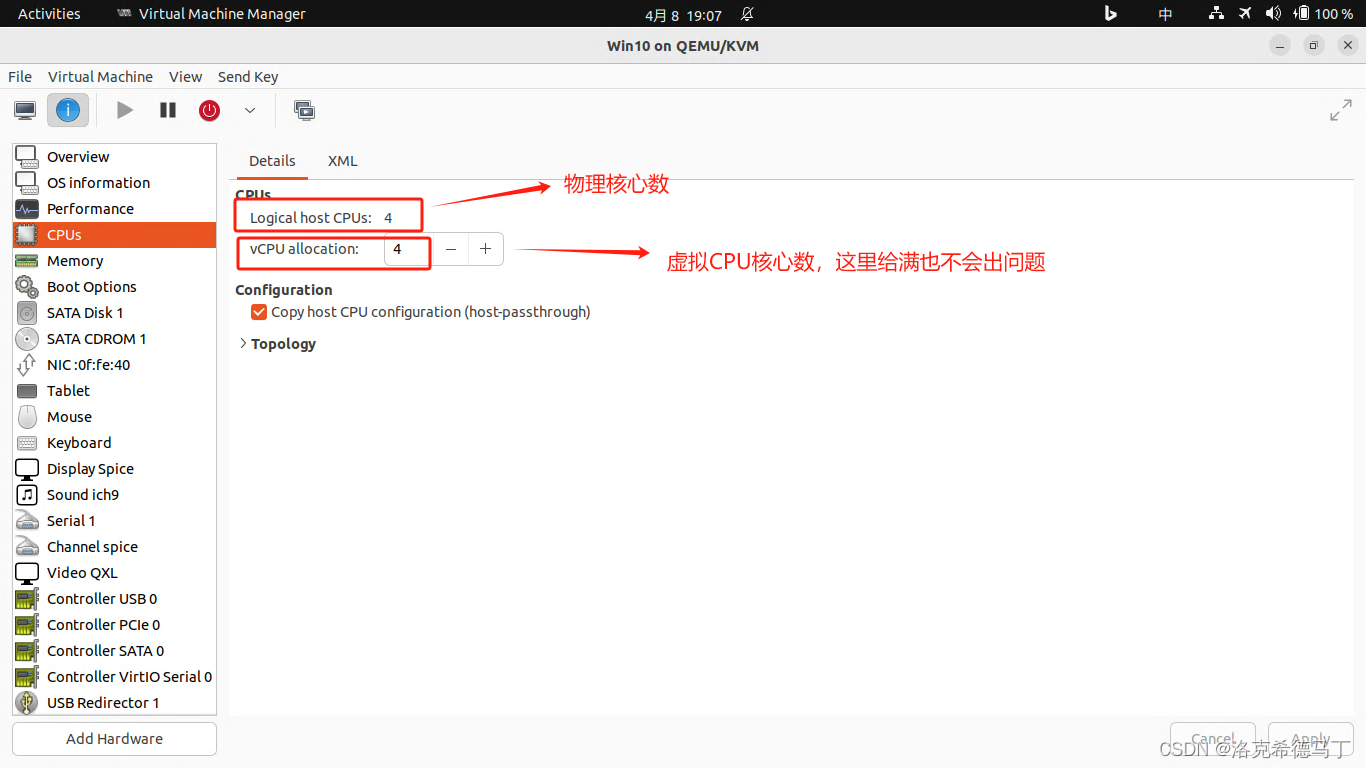Click the battery 100% indicator
Viewport: 1366px width, 768px height.
[1324, 14]
